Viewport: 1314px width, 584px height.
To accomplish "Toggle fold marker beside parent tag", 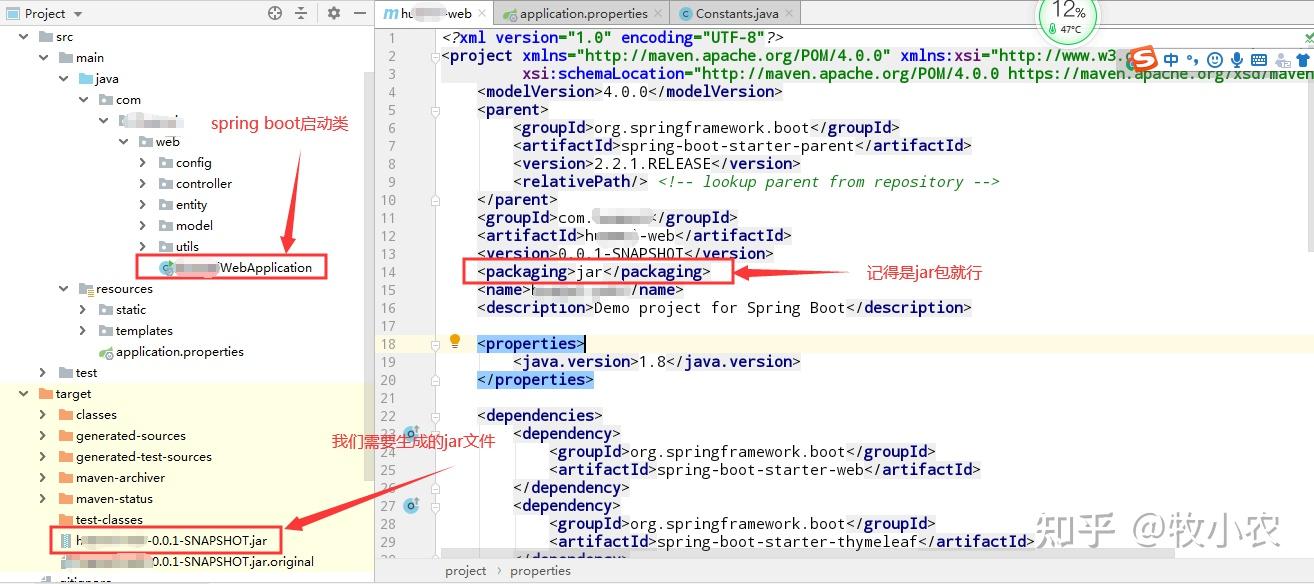I will [x=436, y=110].
